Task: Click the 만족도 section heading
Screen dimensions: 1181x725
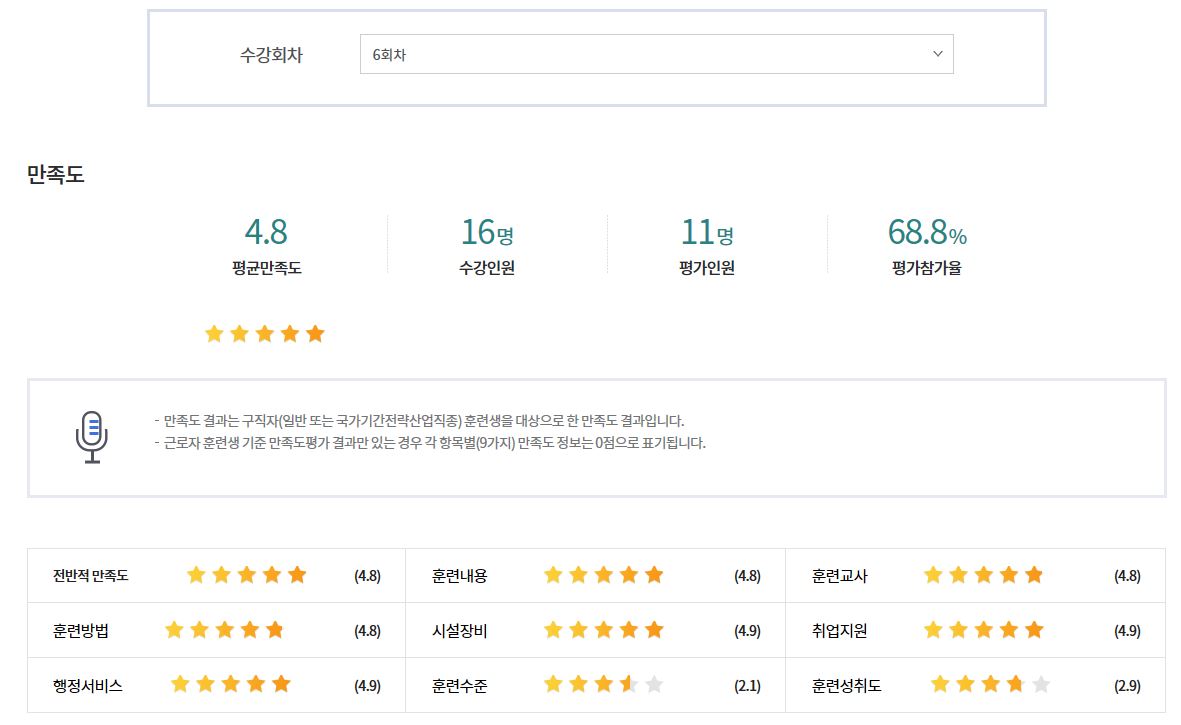Action: (x=56, y=175)
